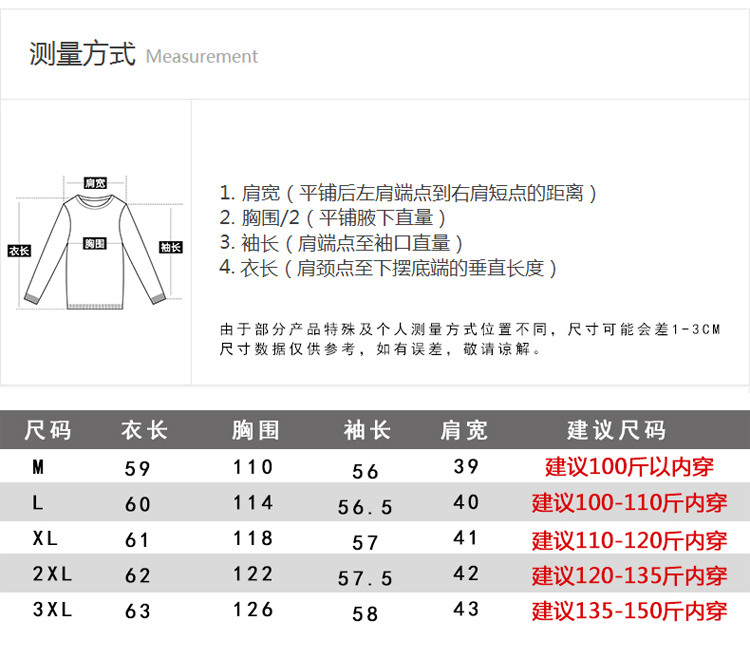Viewport: 750px width, 658px height.
Task: Click the 建议尺码 column header
Action: coord(616,431)
